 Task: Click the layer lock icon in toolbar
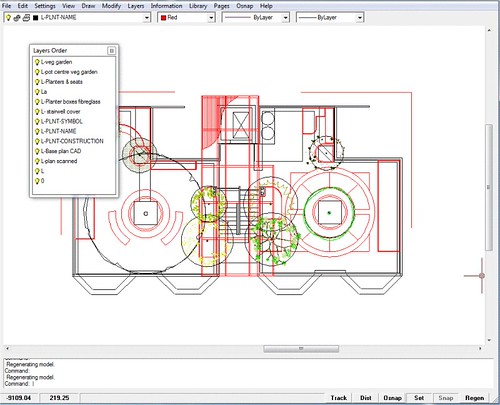pyautogui.click(x=17, y=18)
